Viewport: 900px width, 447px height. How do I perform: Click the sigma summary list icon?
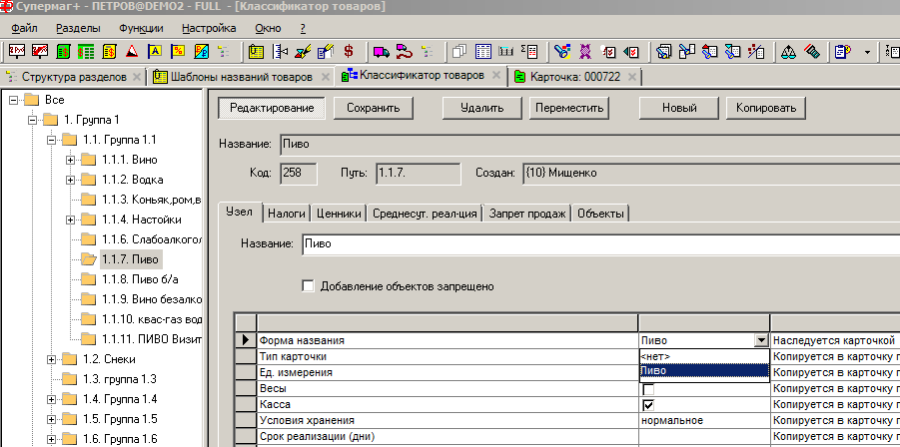[x=529, y=52]
